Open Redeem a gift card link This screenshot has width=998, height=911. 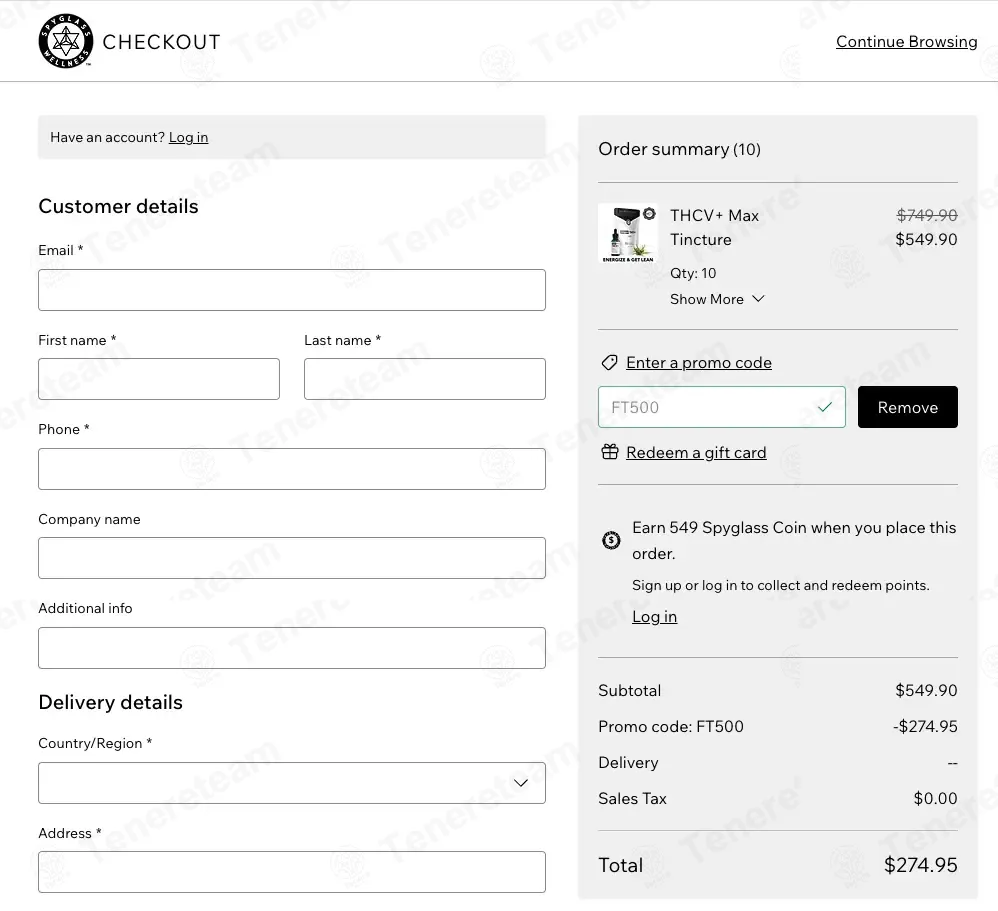pos(696,453)
